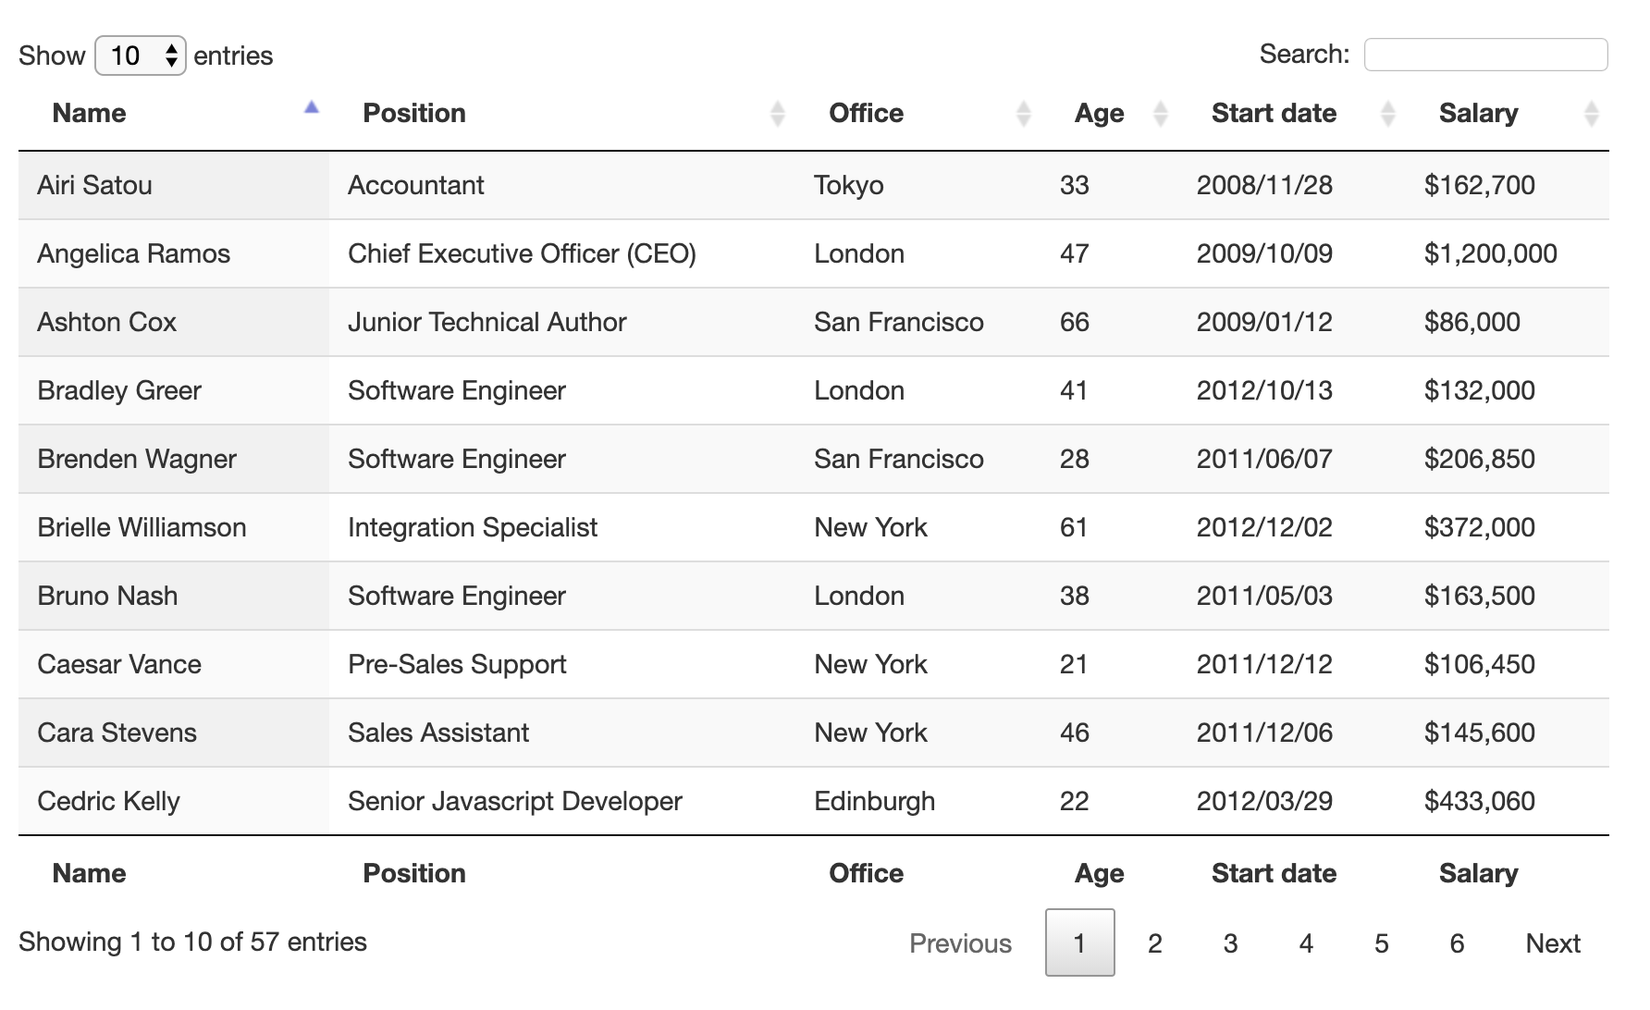This screenshot has height=1010, width=1650.
Task: Click the Start date sort arrows
Action: [x=1387, y=114]
